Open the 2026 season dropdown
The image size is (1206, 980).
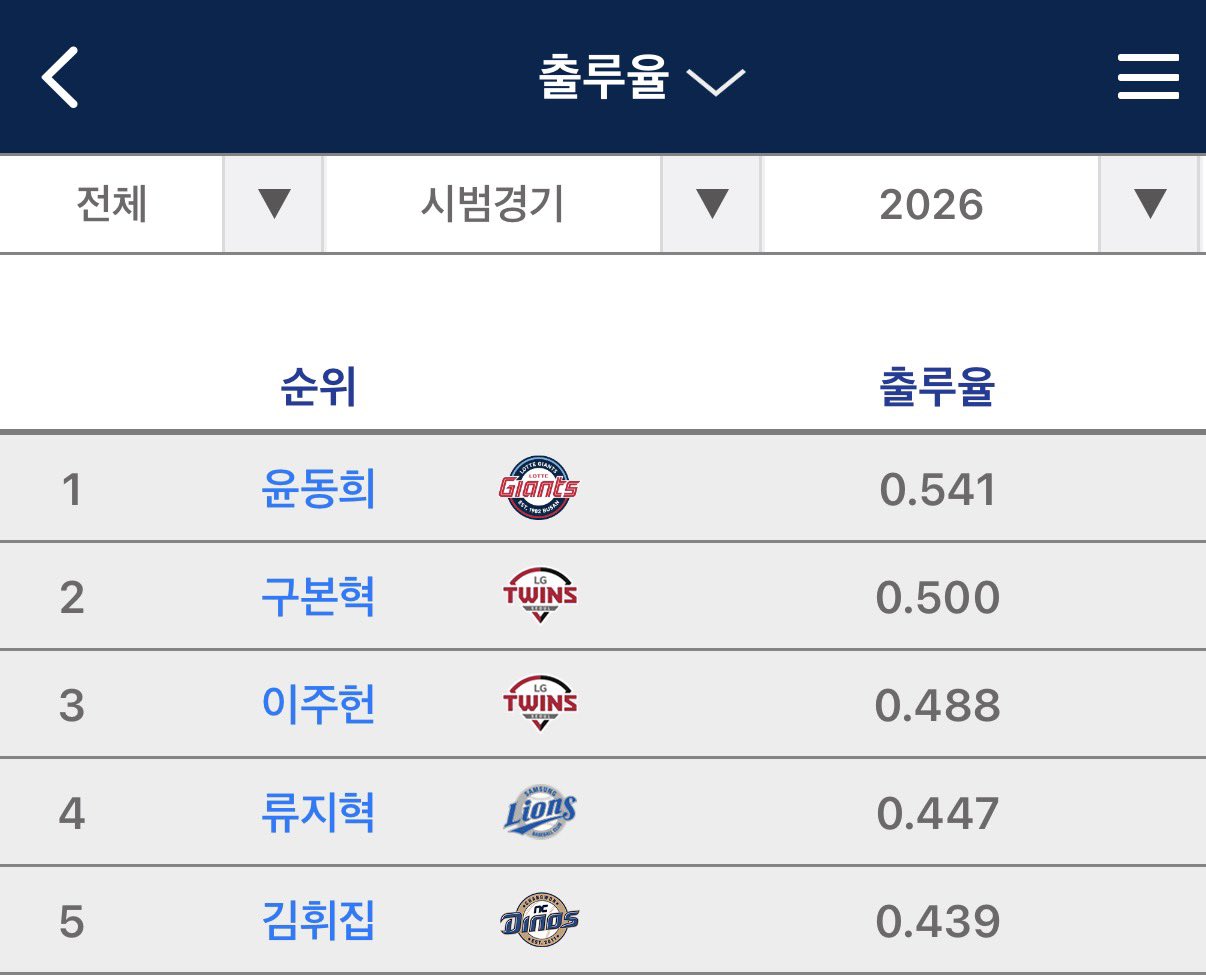tap(931, 205)
